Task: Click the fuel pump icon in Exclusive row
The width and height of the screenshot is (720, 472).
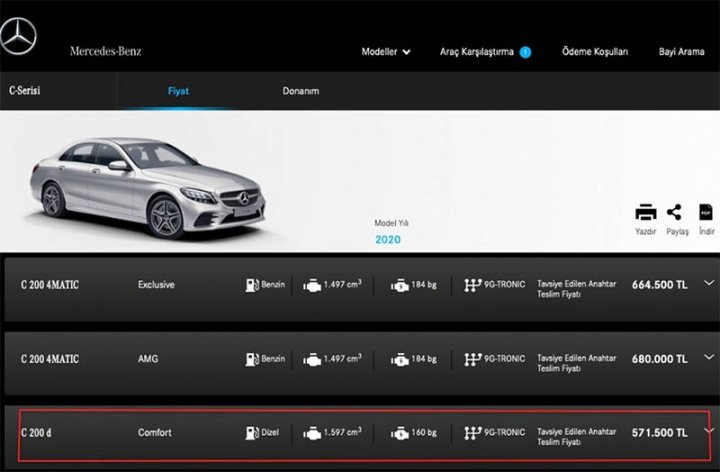Action: [x=252, y=285]
